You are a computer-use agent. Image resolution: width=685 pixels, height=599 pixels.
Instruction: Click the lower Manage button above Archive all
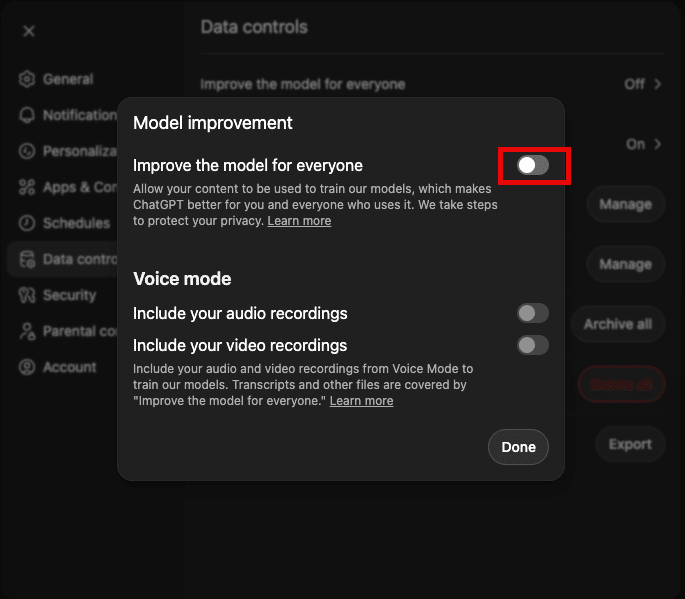[626, 264]
